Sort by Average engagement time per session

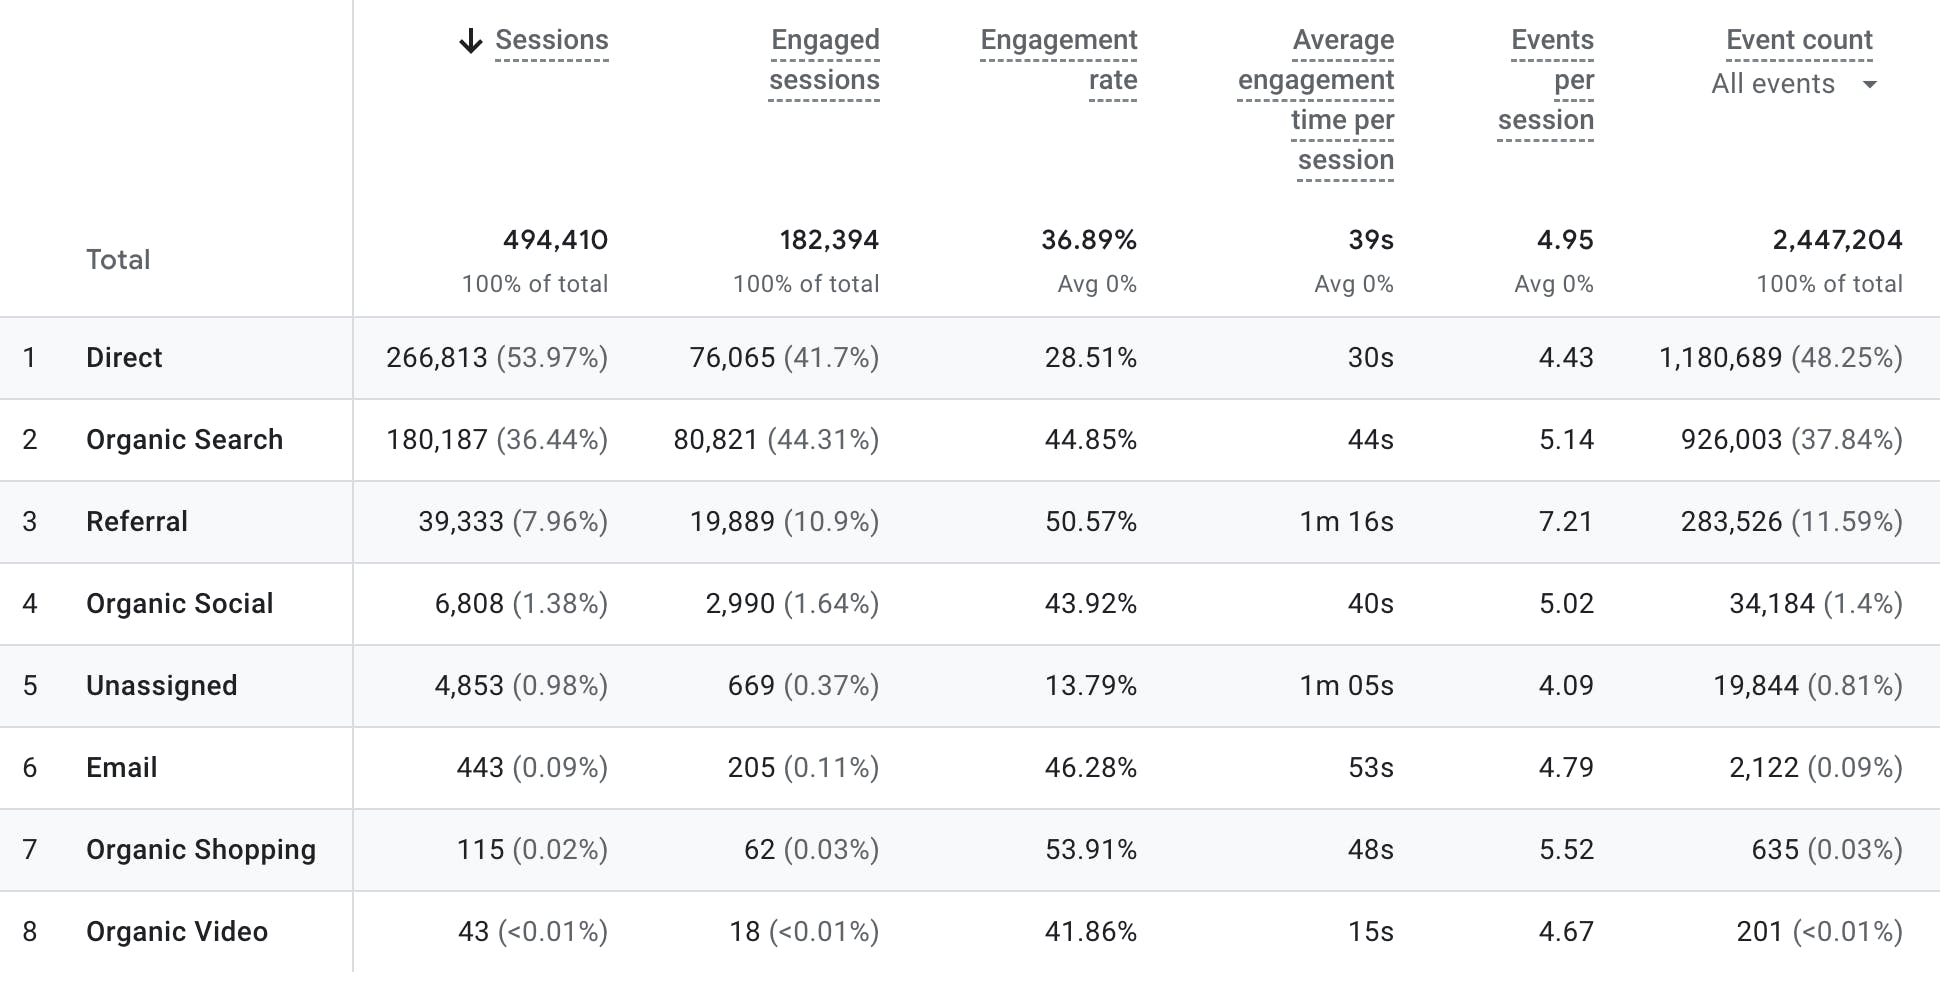click(x=1315, y=99)
